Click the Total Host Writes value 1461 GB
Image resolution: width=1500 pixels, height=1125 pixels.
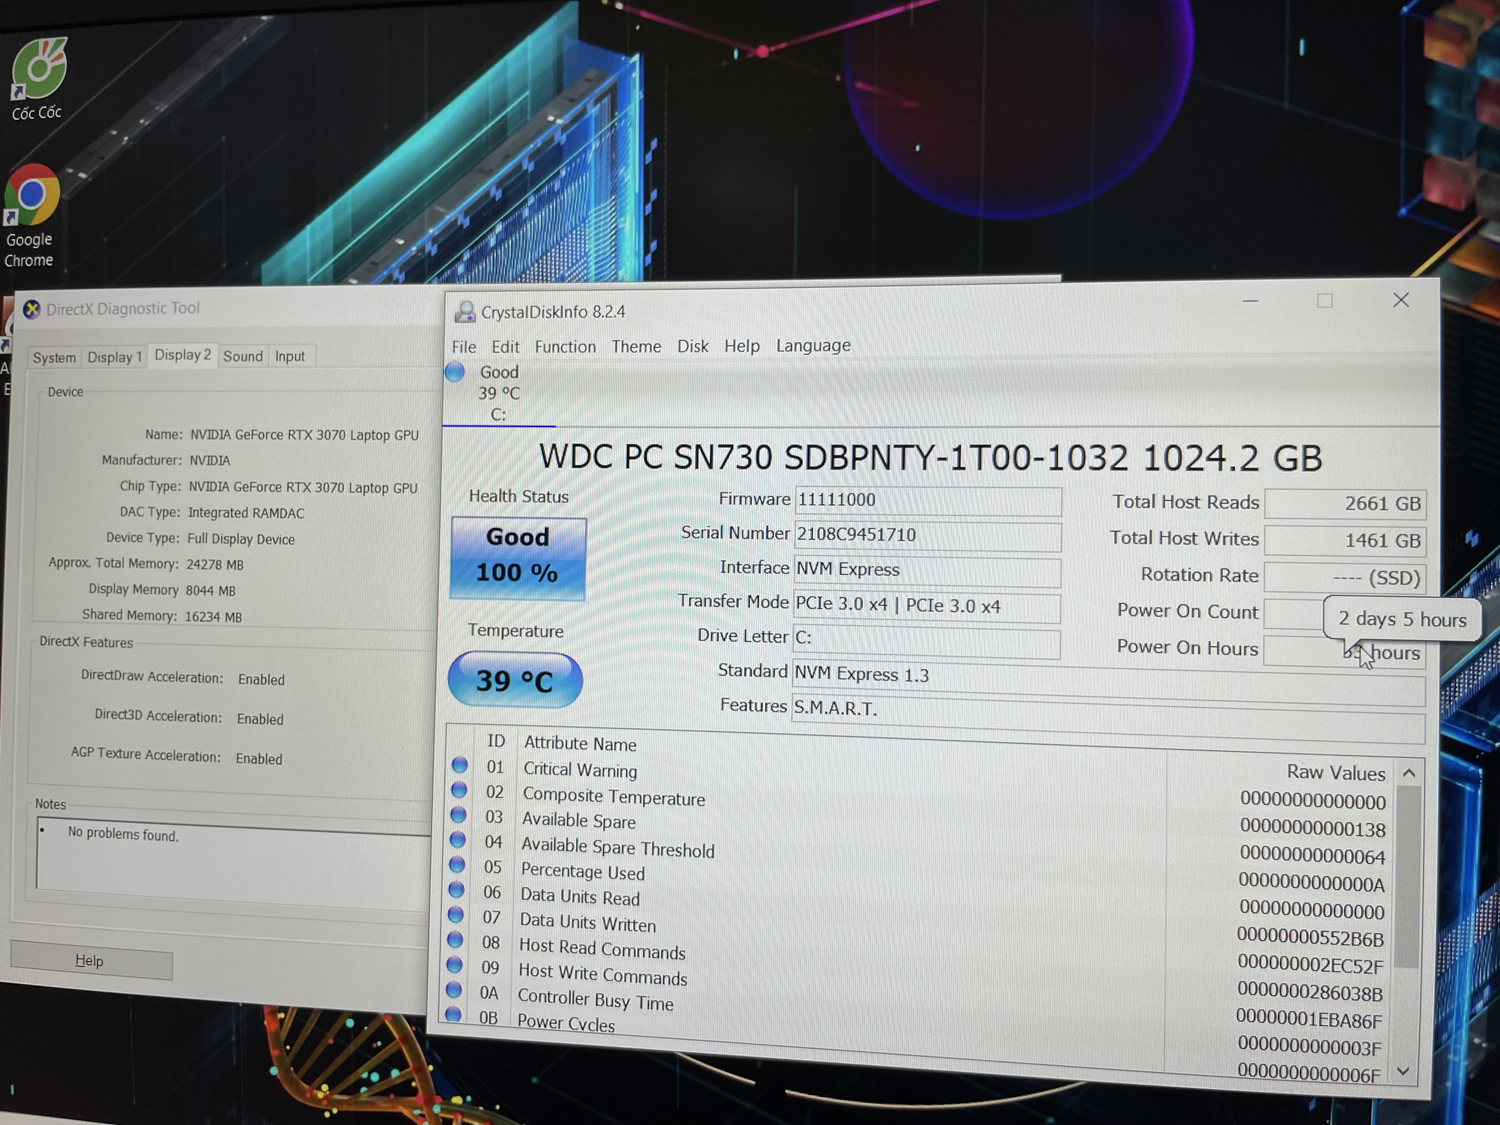pos(1345,541)
